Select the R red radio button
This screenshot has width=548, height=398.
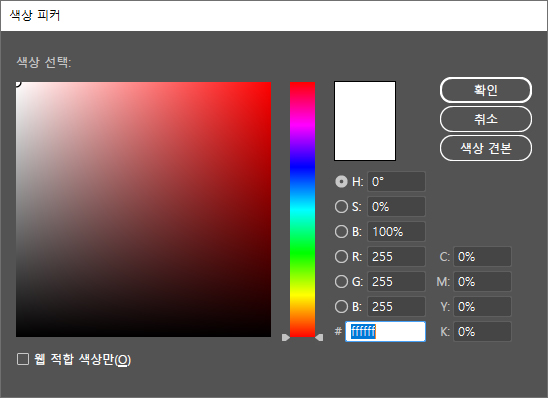pos(341,256)
